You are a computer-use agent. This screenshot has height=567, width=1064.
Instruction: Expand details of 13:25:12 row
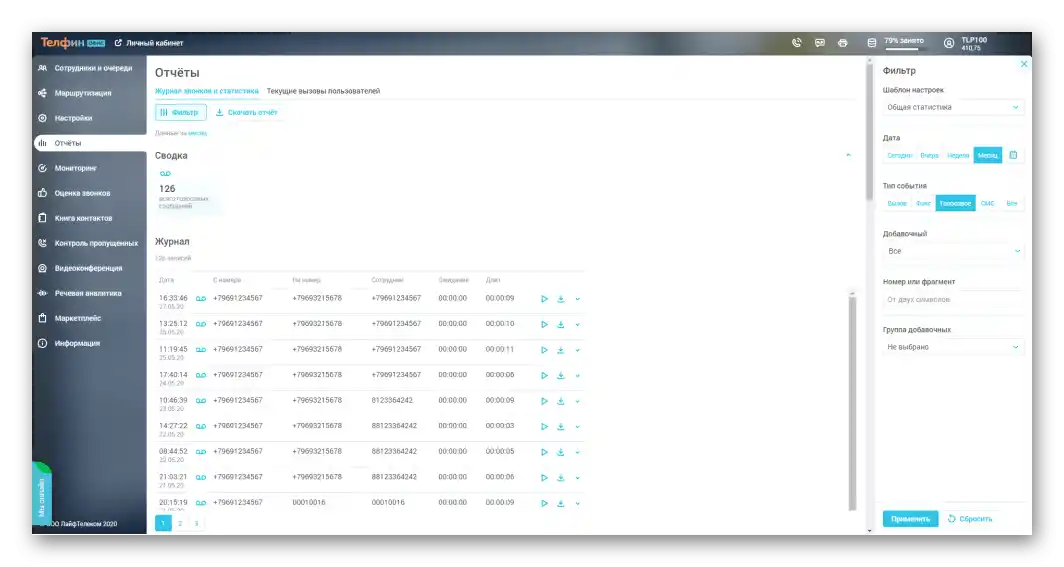click(577, 325)
